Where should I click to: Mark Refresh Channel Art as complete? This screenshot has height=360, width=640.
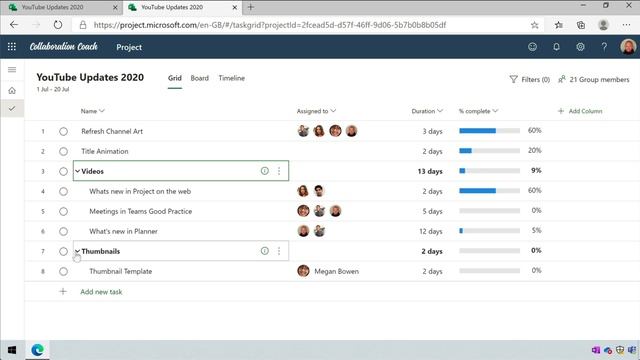(63, 131)
